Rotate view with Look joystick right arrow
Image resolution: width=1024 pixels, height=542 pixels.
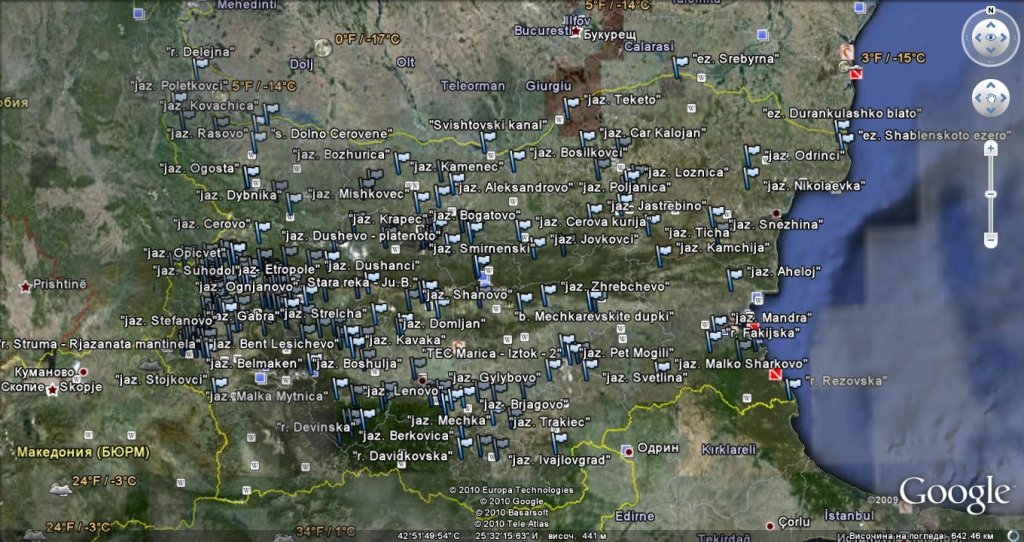(1004, 37)
